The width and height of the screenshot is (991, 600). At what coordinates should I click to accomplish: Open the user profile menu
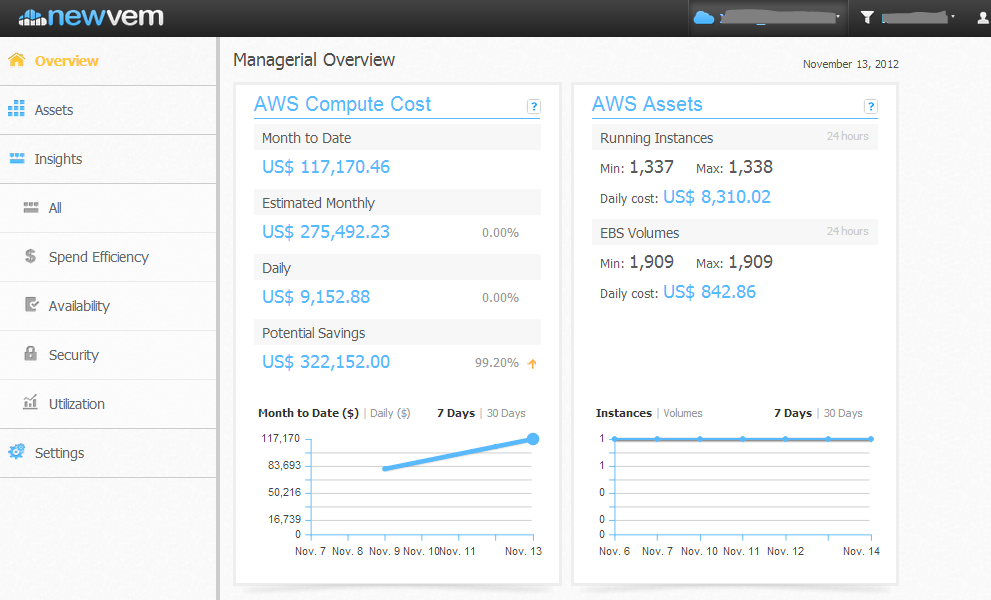pyautogui.click(x=982, y=17)
